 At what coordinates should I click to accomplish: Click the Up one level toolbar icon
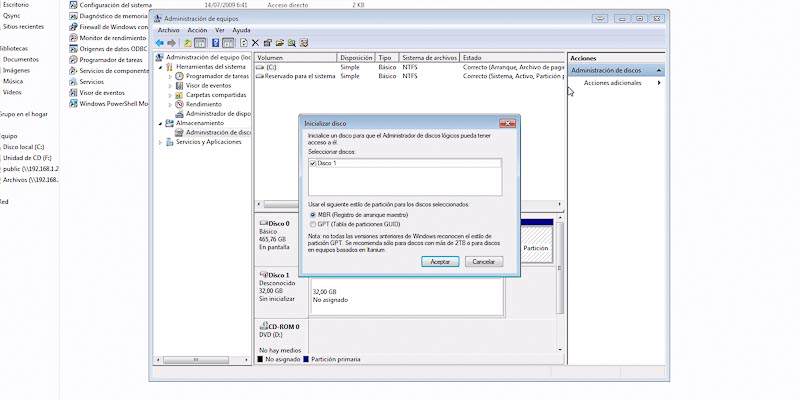coord(188,43)
